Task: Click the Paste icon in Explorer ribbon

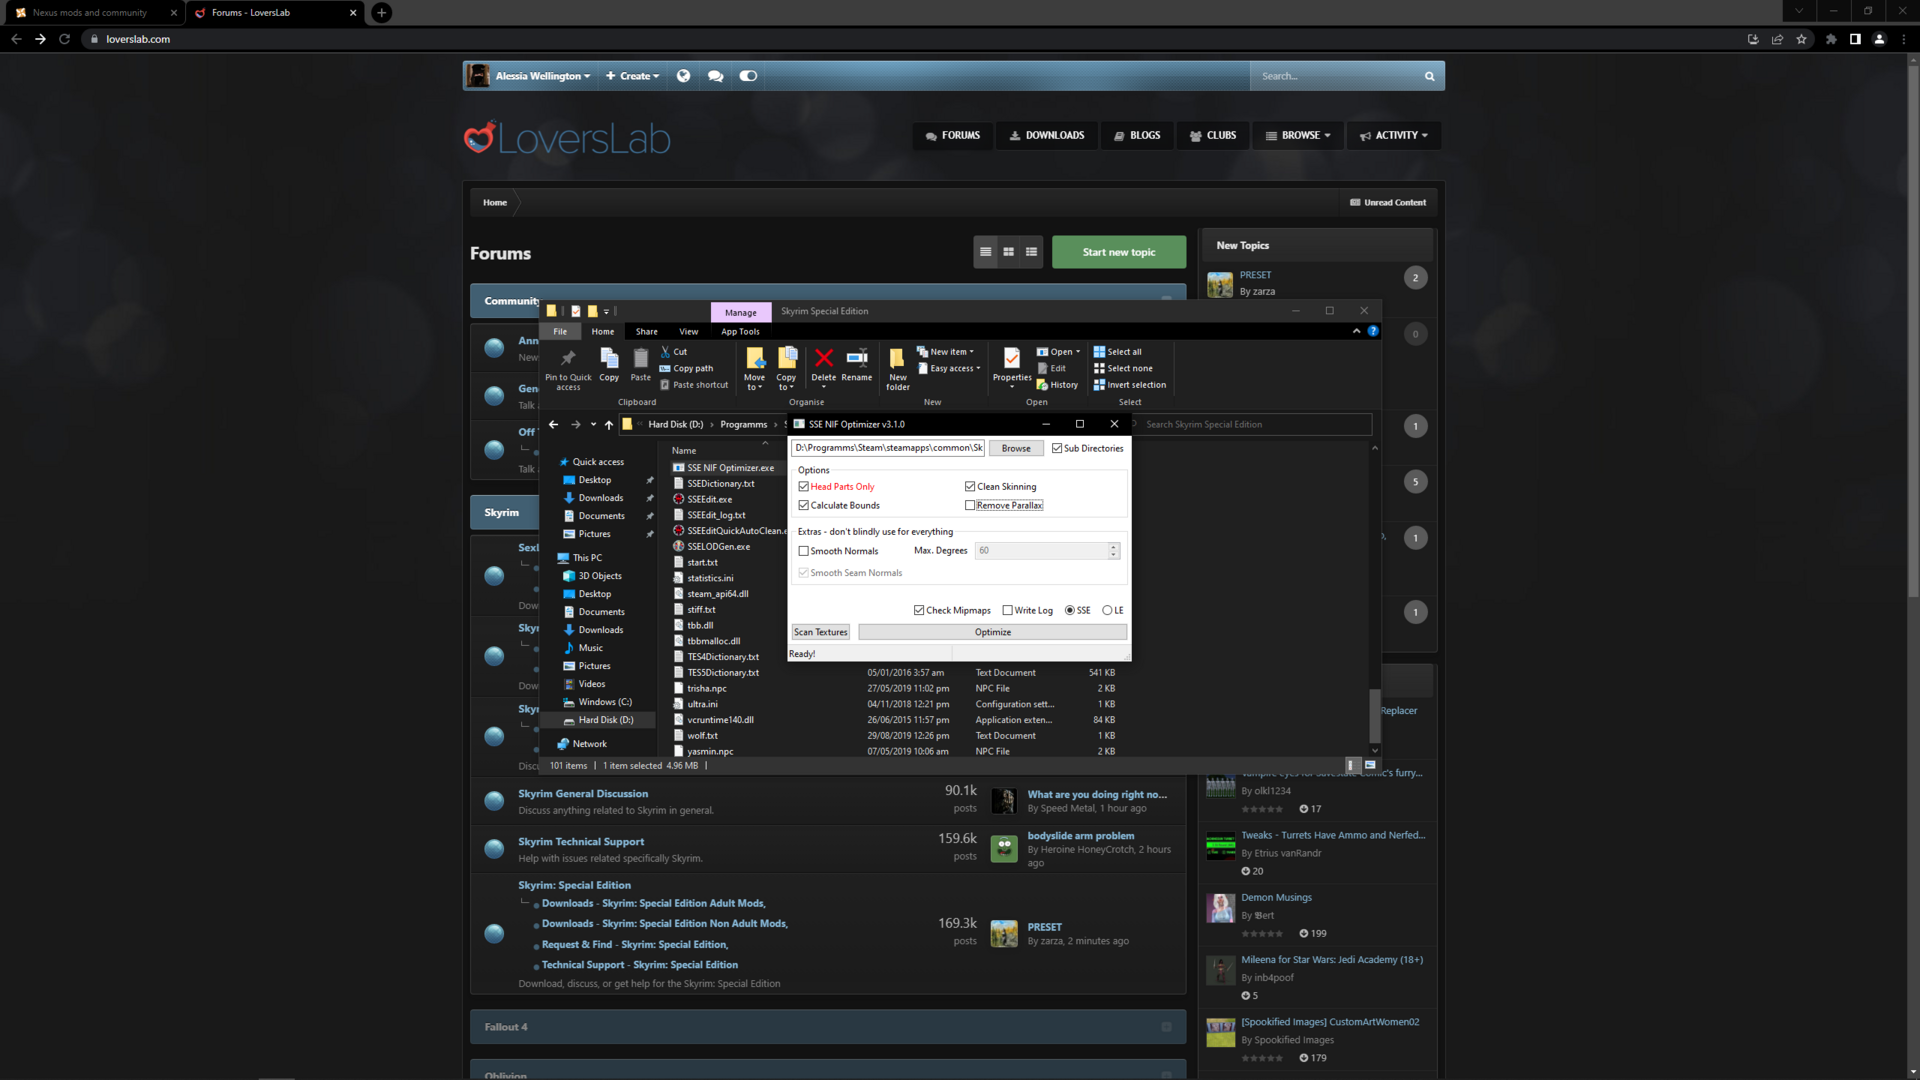Action: [641, 358]
